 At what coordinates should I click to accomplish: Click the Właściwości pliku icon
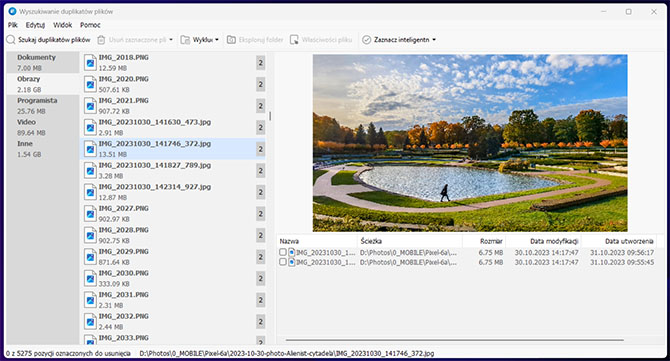tap(294, 40)
